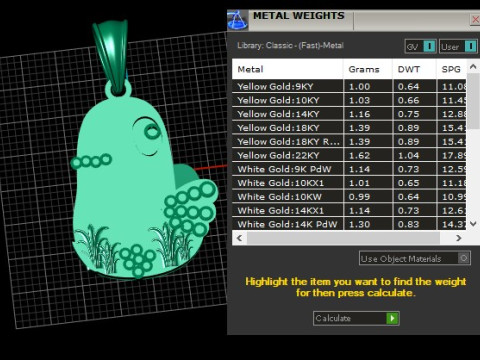Click the 1.30 grams value for 14K PdW
480x360 pixels.
359,224
